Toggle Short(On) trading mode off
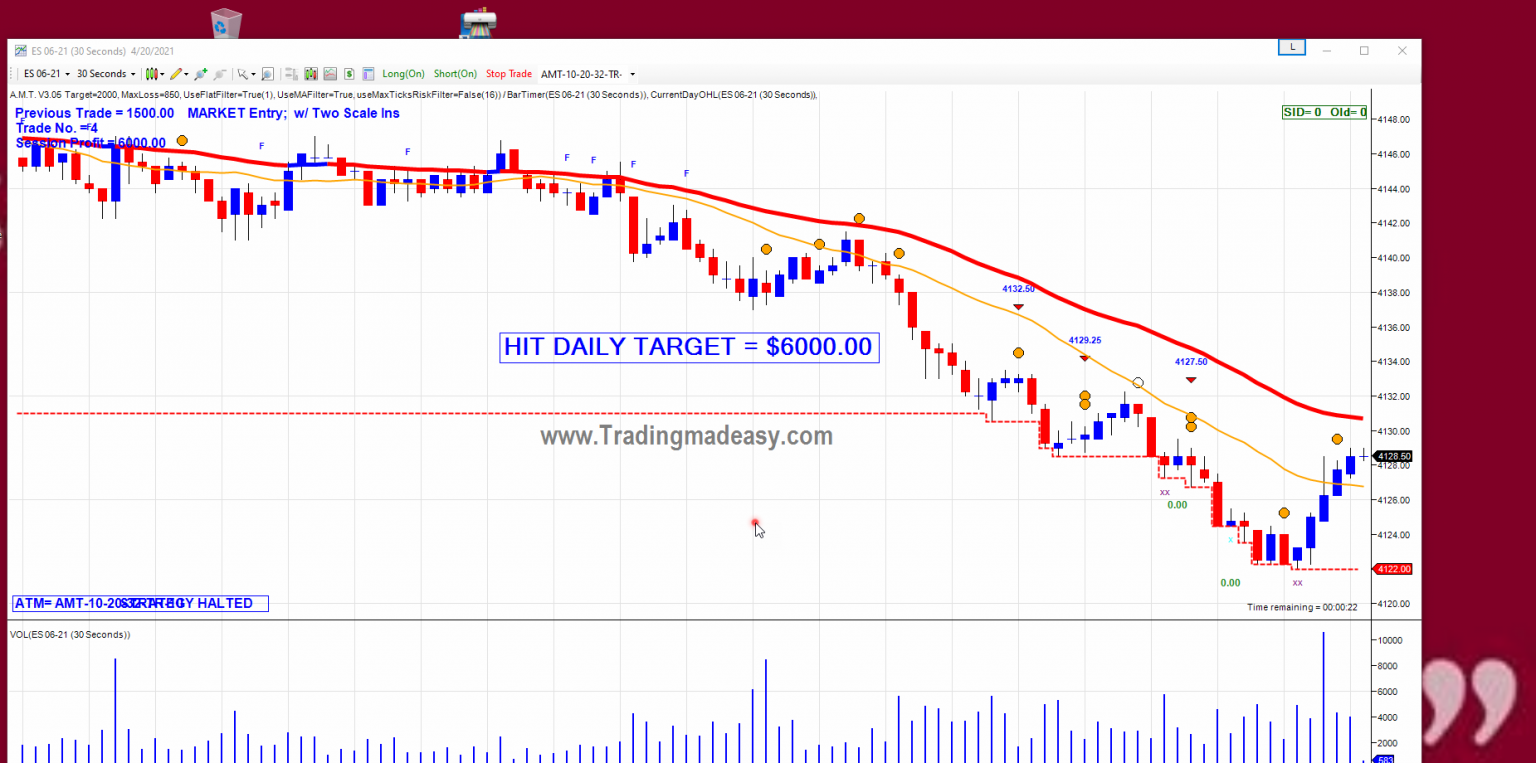The height and width of the screenshot is (763, 1536). coord(455,73)
